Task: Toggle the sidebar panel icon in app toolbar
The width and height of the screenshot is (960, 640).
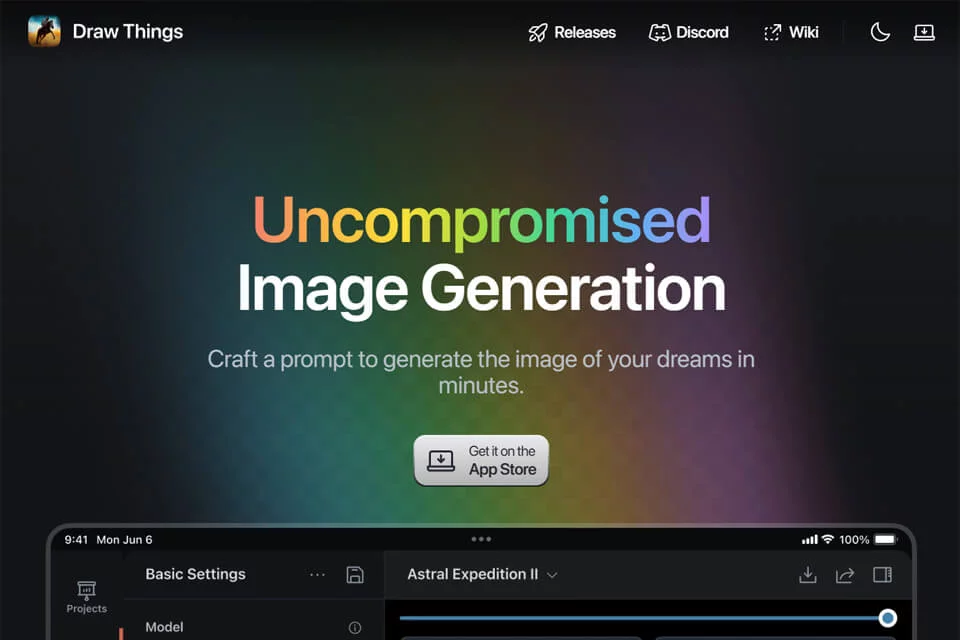Action: click(x=882, y=574)
